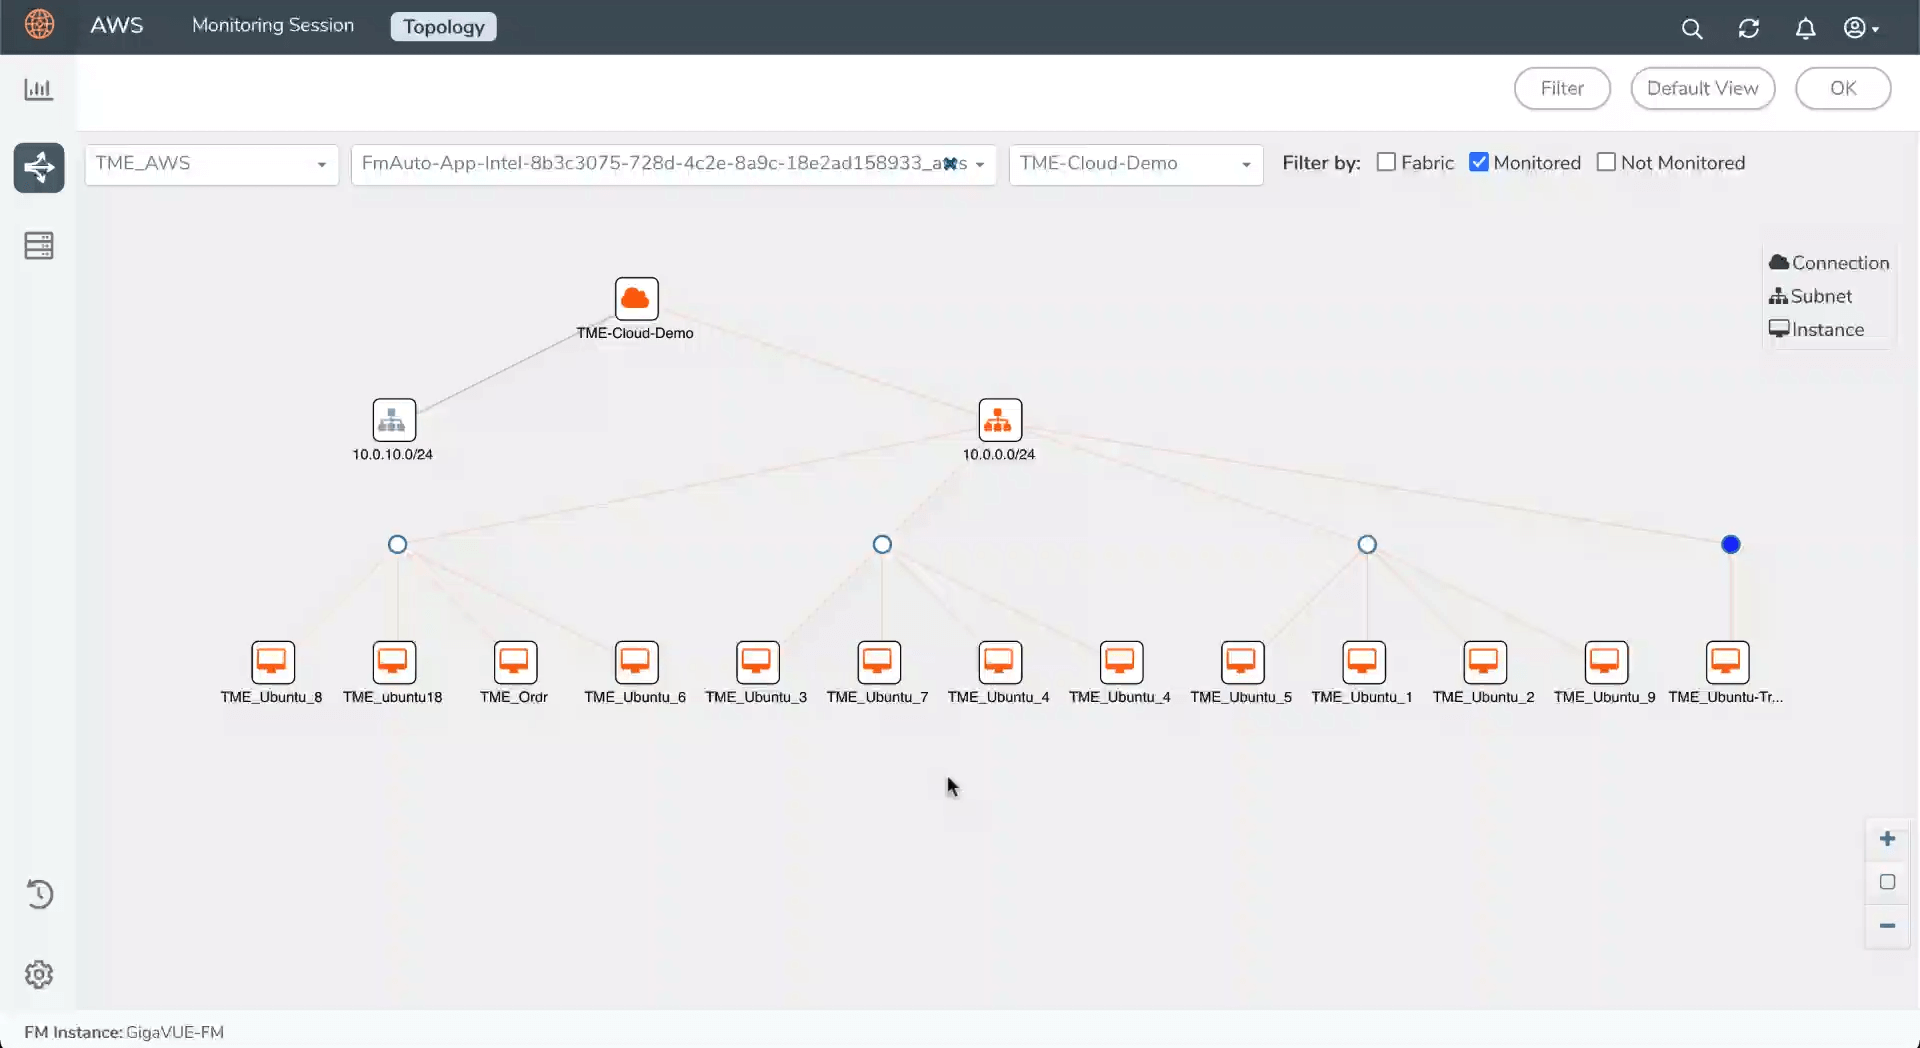Open the settings gear in sidebar
Image resolution: width=1920 pixels, height=1048 pixels.
pos(38,974)
